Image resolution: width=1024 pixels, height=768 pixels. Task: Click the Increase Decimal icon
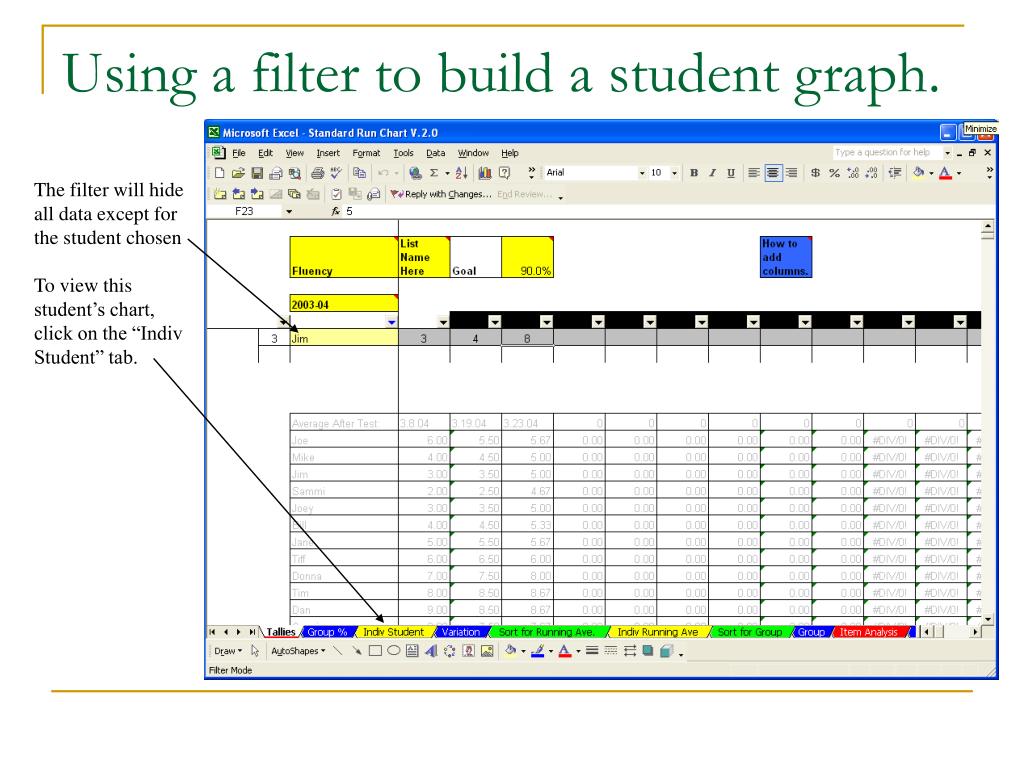[853, 173]
